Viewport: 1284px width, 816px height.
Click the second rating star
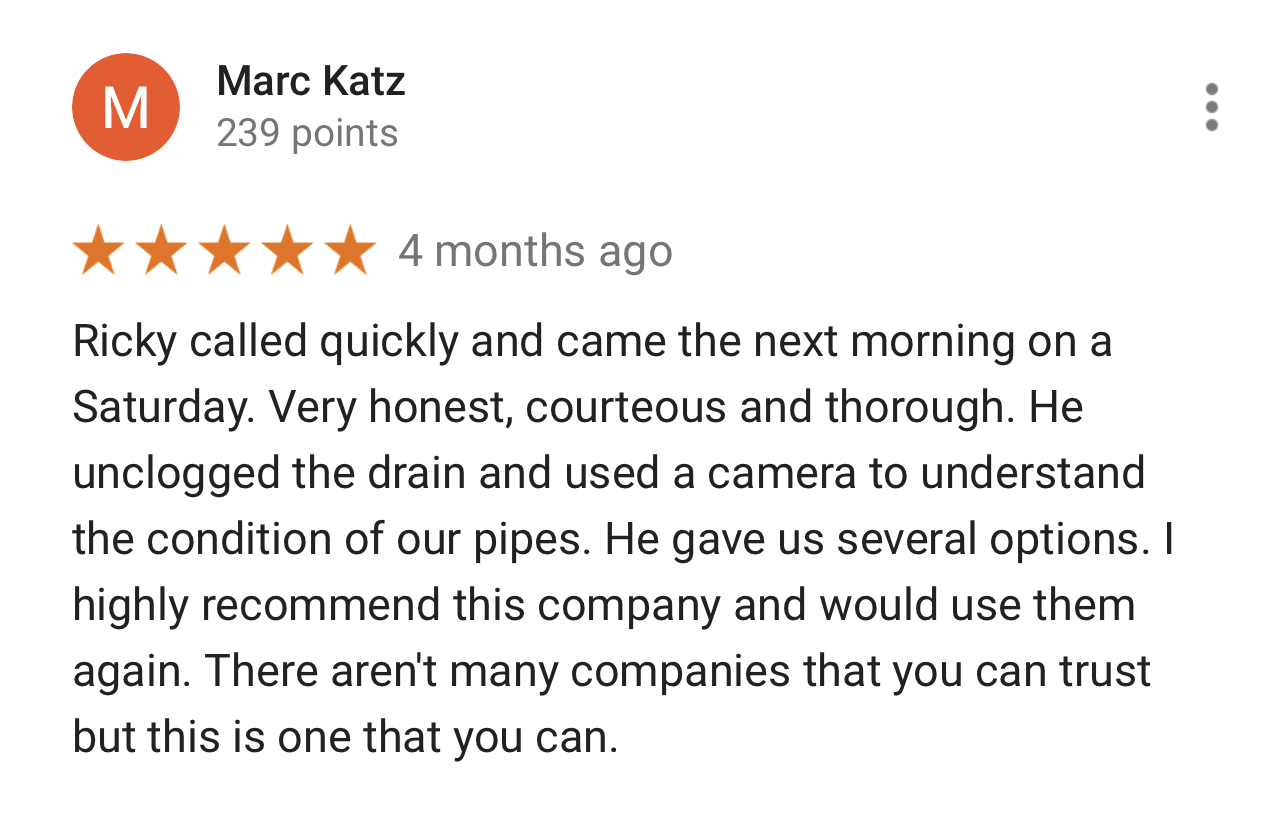(161, 250)
